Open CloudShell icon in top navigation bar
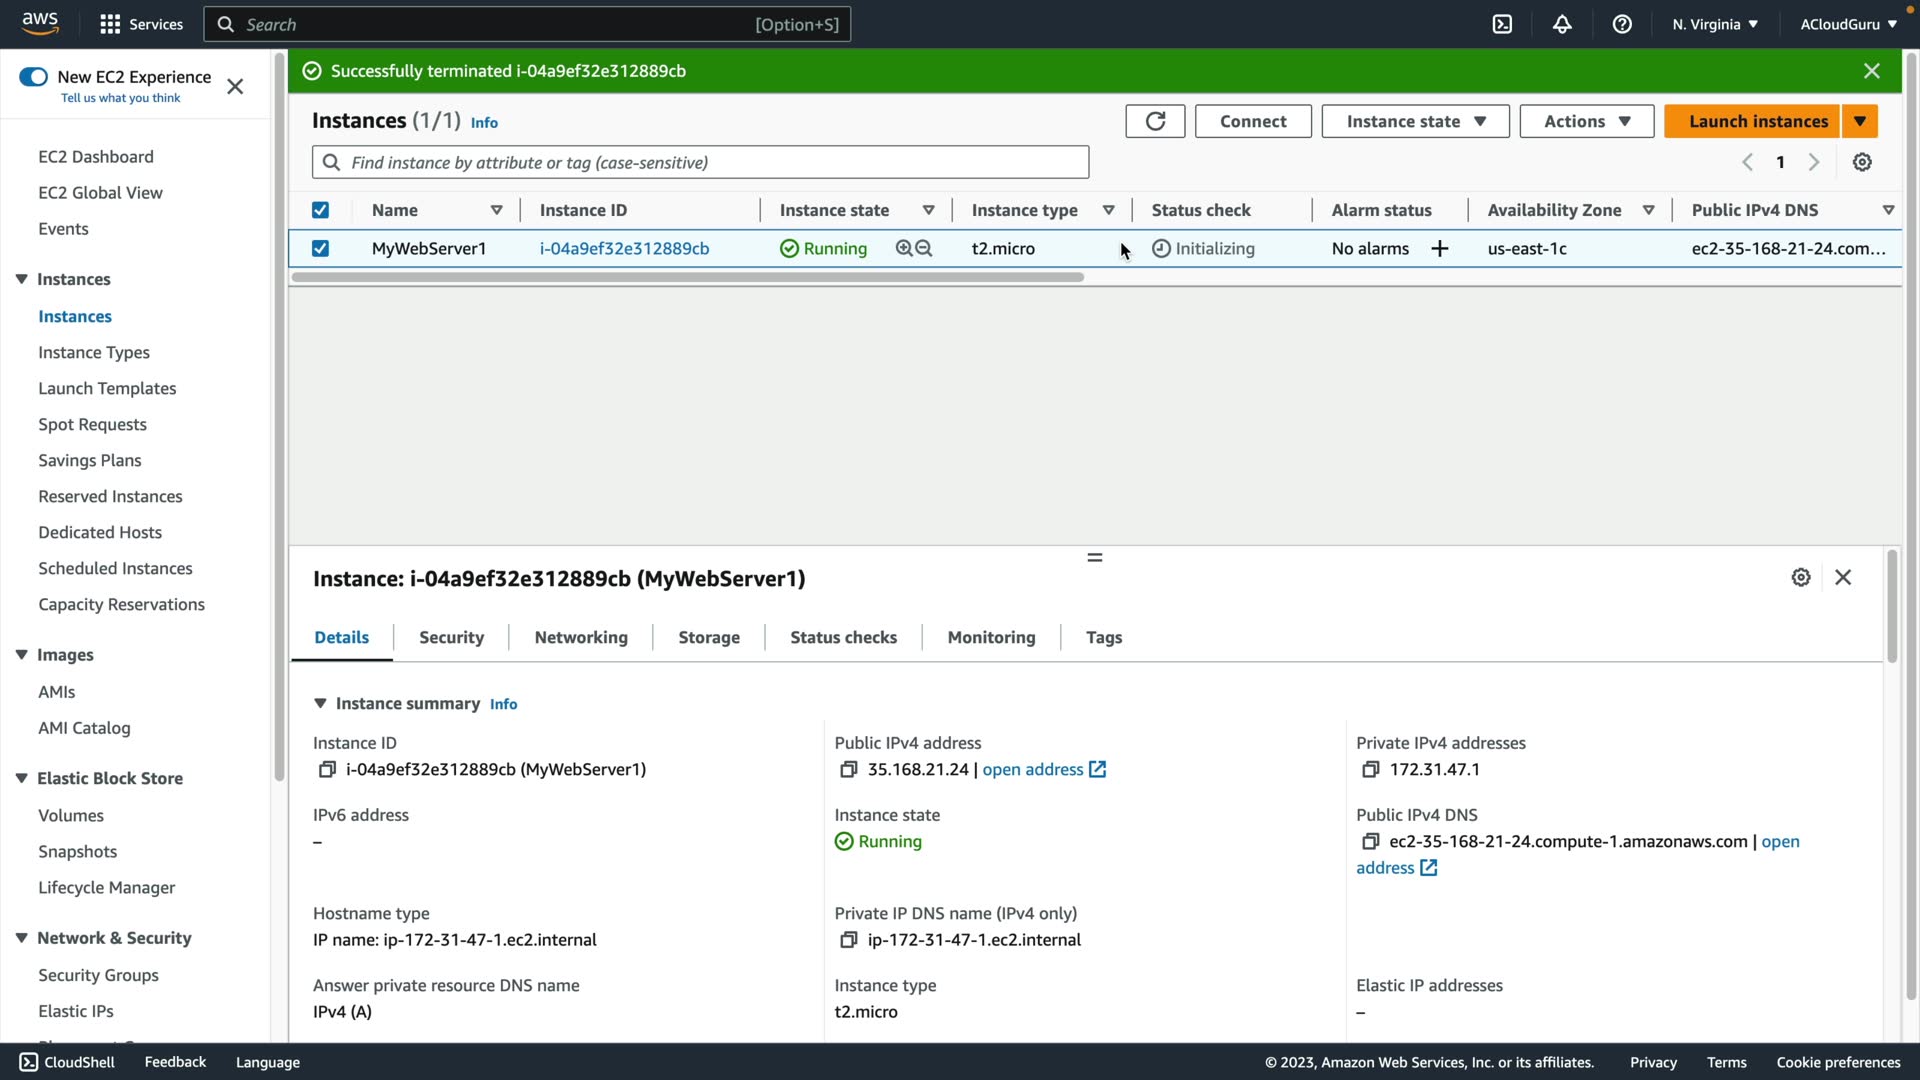 point(1502,24)
